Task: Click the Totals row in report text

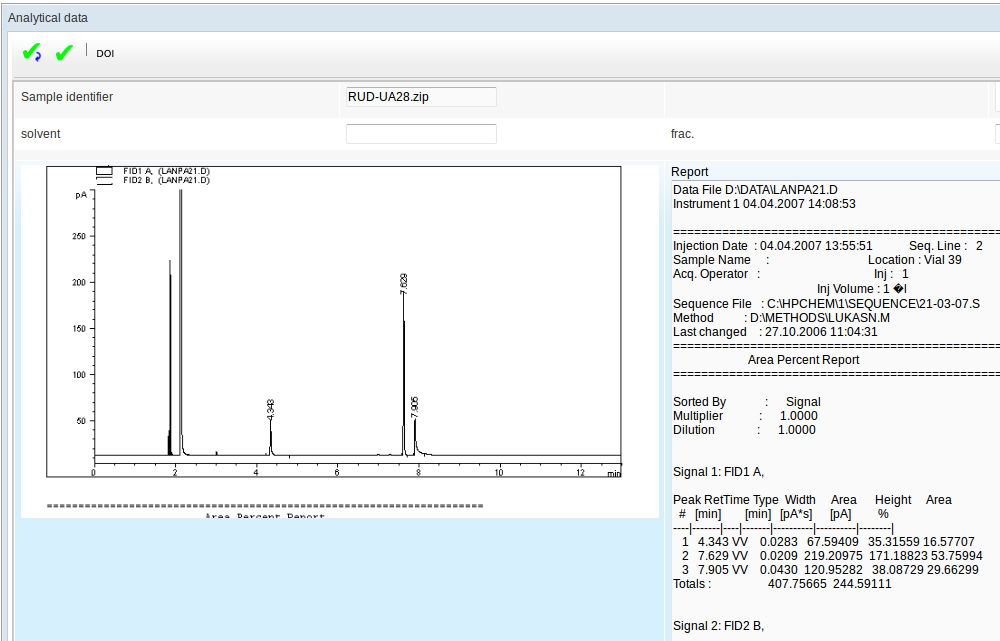Action: tap(782, 584)
